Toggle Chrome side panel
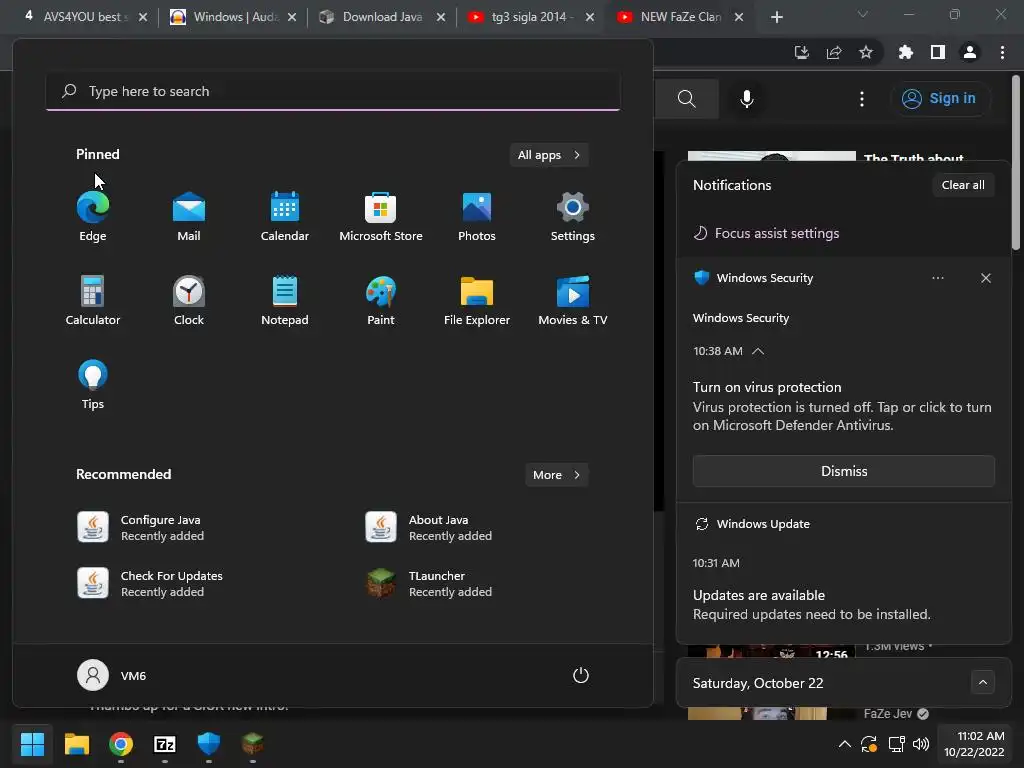Image resolution: width=1024 pixels, height=768 pixels. (937, 52)
